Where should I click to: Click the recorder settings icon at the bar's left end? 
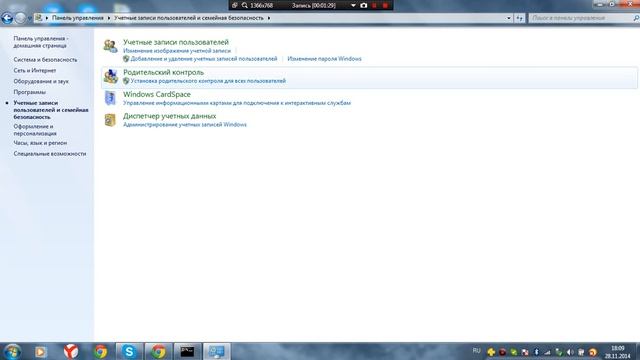pos(235,5)
